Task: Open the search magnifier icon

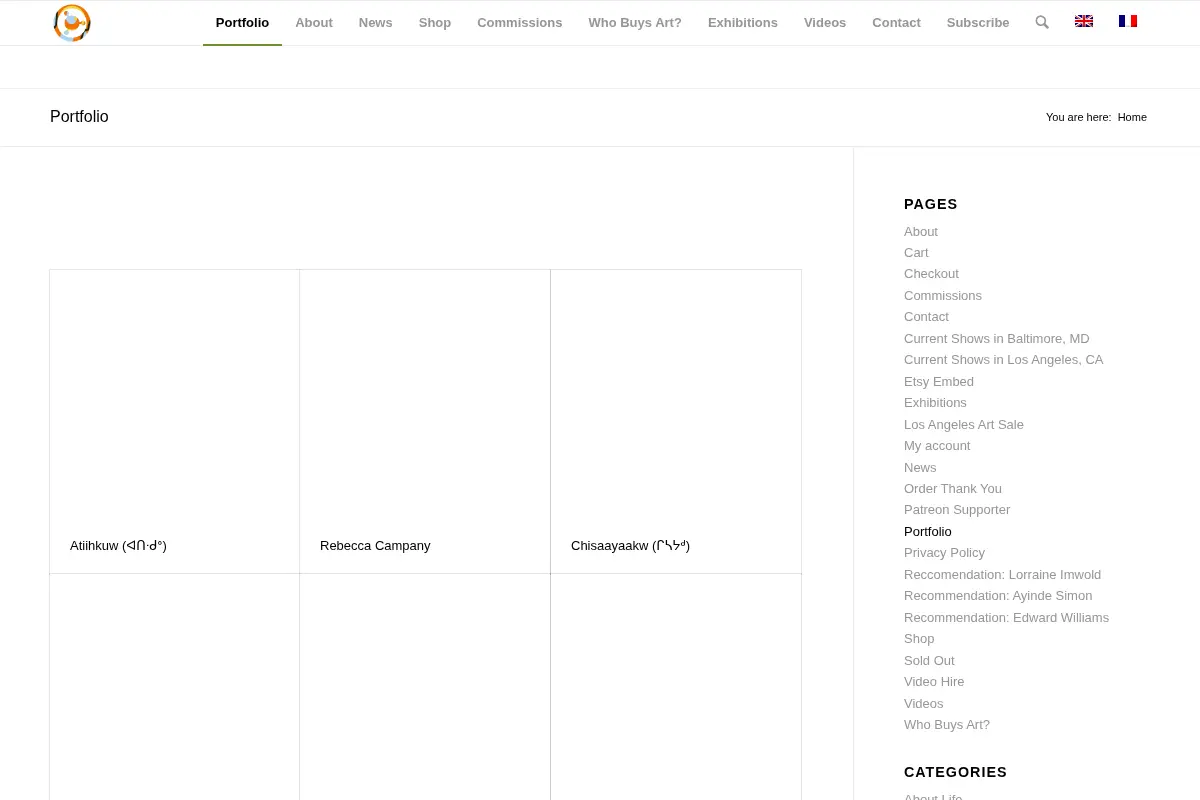Action: [x=1042, y=23]
